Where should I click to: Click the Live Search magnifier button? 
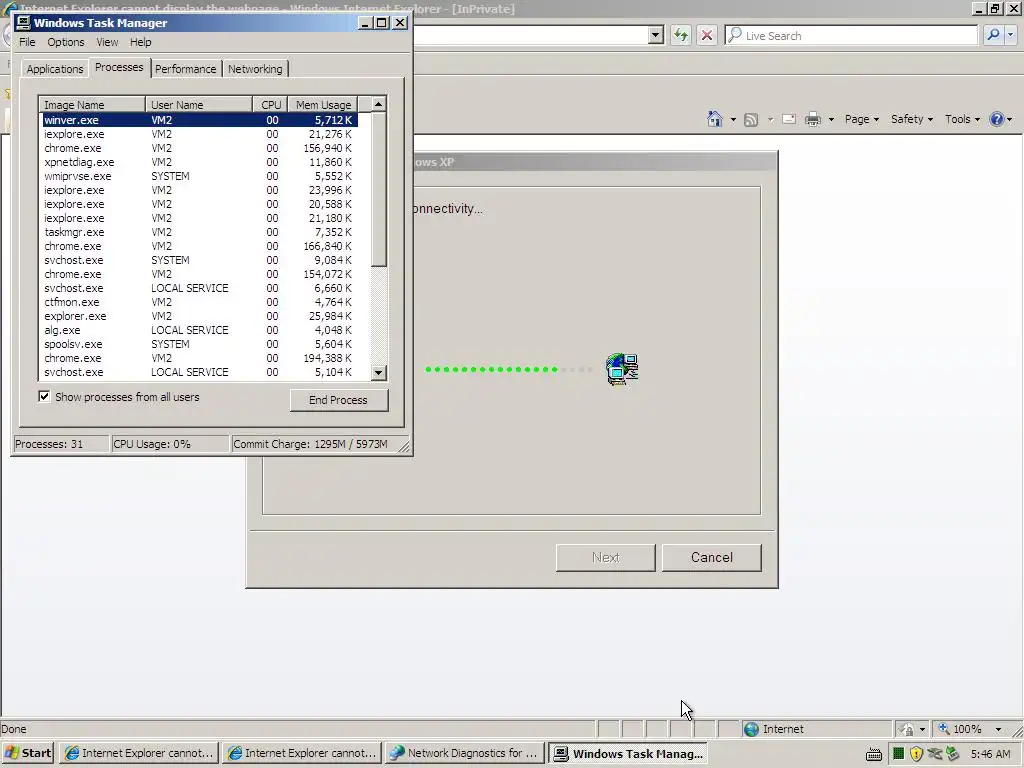(x=993, y=35)
